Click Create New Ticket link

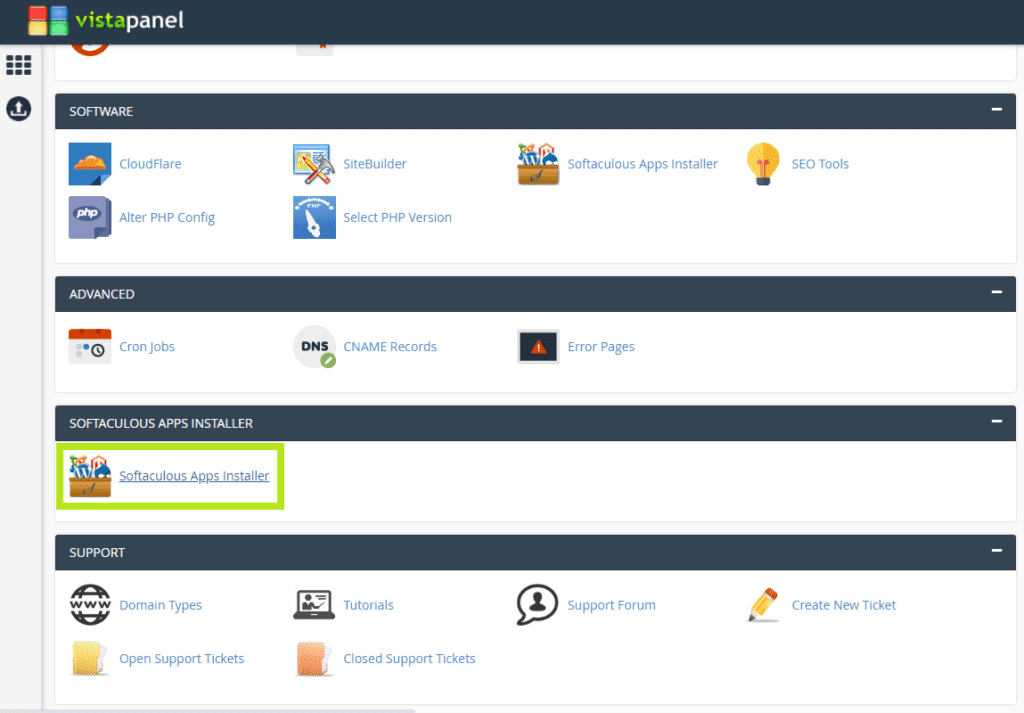[844, 605]
